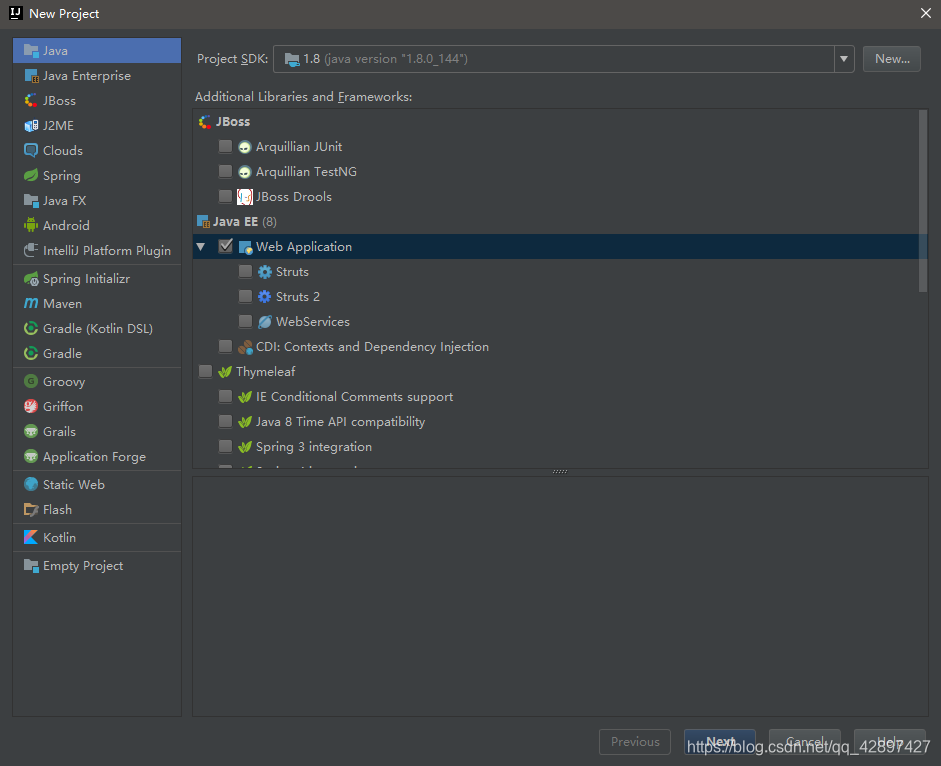Click the Arquillian JUnit alien icon
Screen dimensions: 941x766
tap(245, 147)
